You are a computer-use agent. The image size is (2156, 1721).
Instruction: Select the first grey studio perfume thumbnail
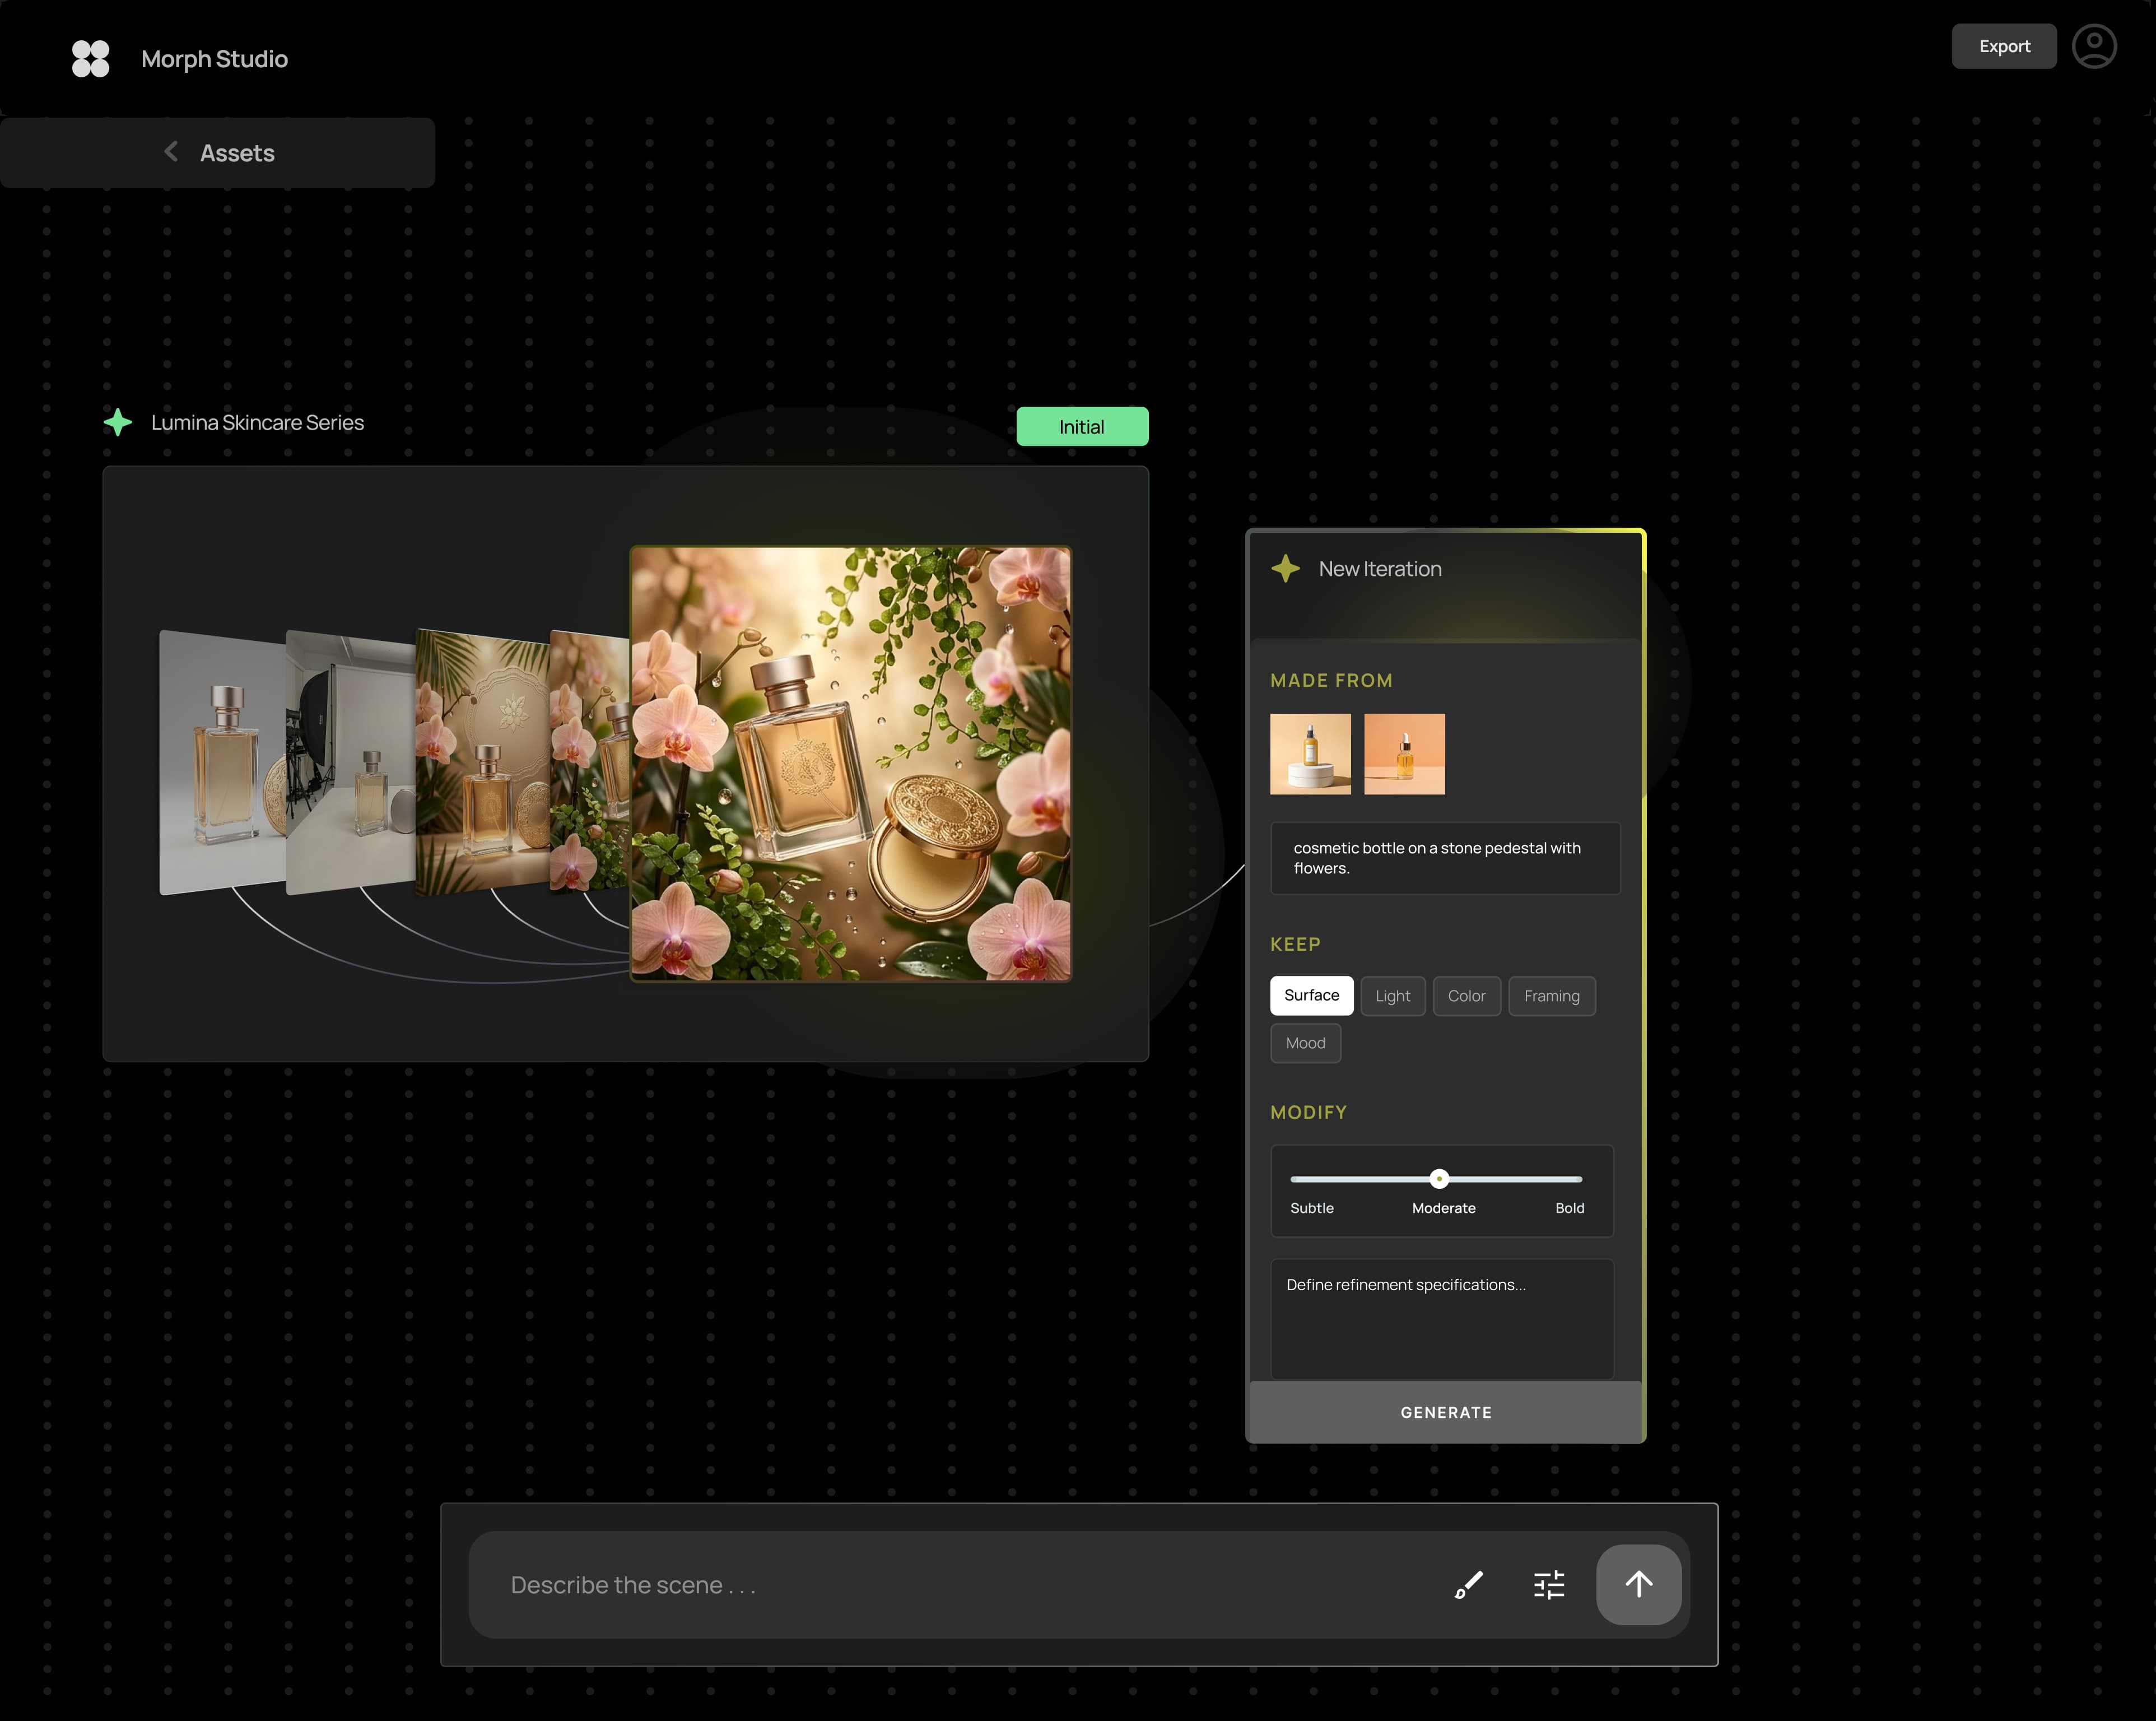[x=222, y=762]
